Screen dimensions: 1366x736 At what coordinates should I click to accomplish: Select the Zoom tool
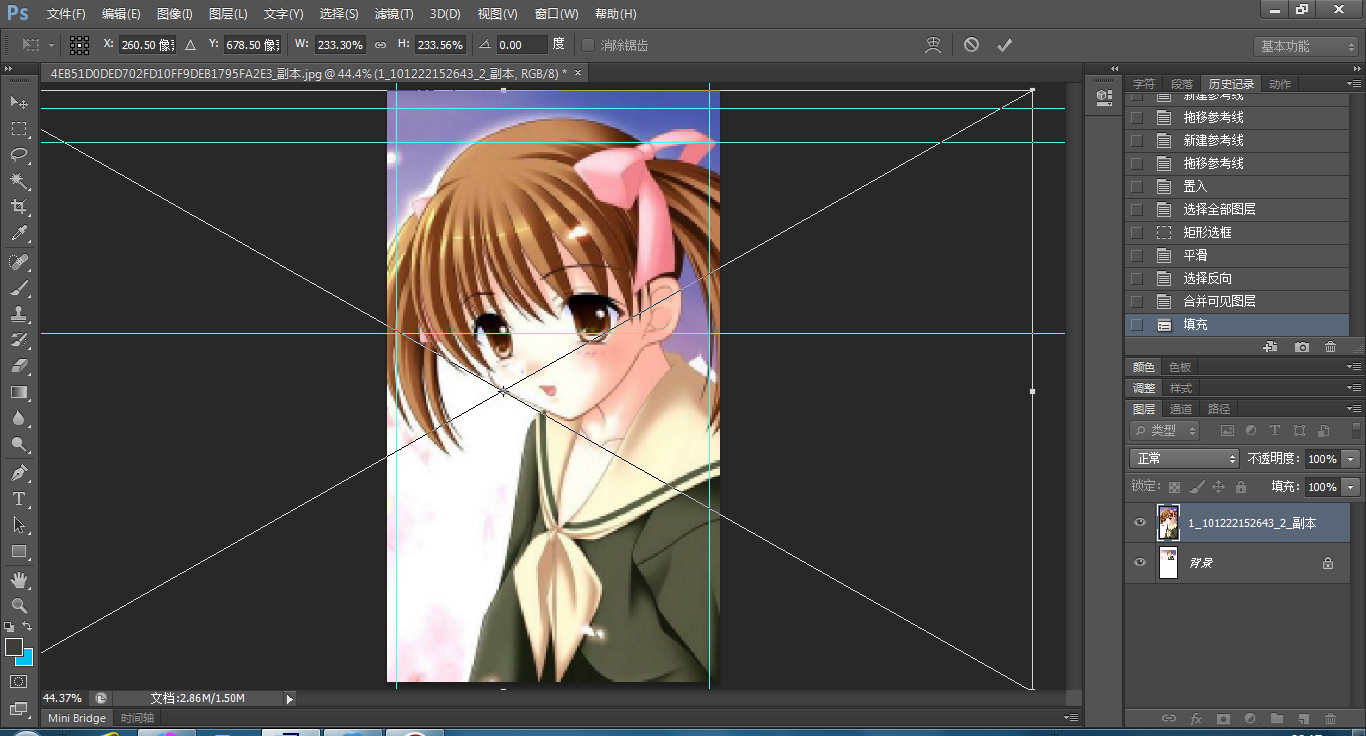[19, 605]
